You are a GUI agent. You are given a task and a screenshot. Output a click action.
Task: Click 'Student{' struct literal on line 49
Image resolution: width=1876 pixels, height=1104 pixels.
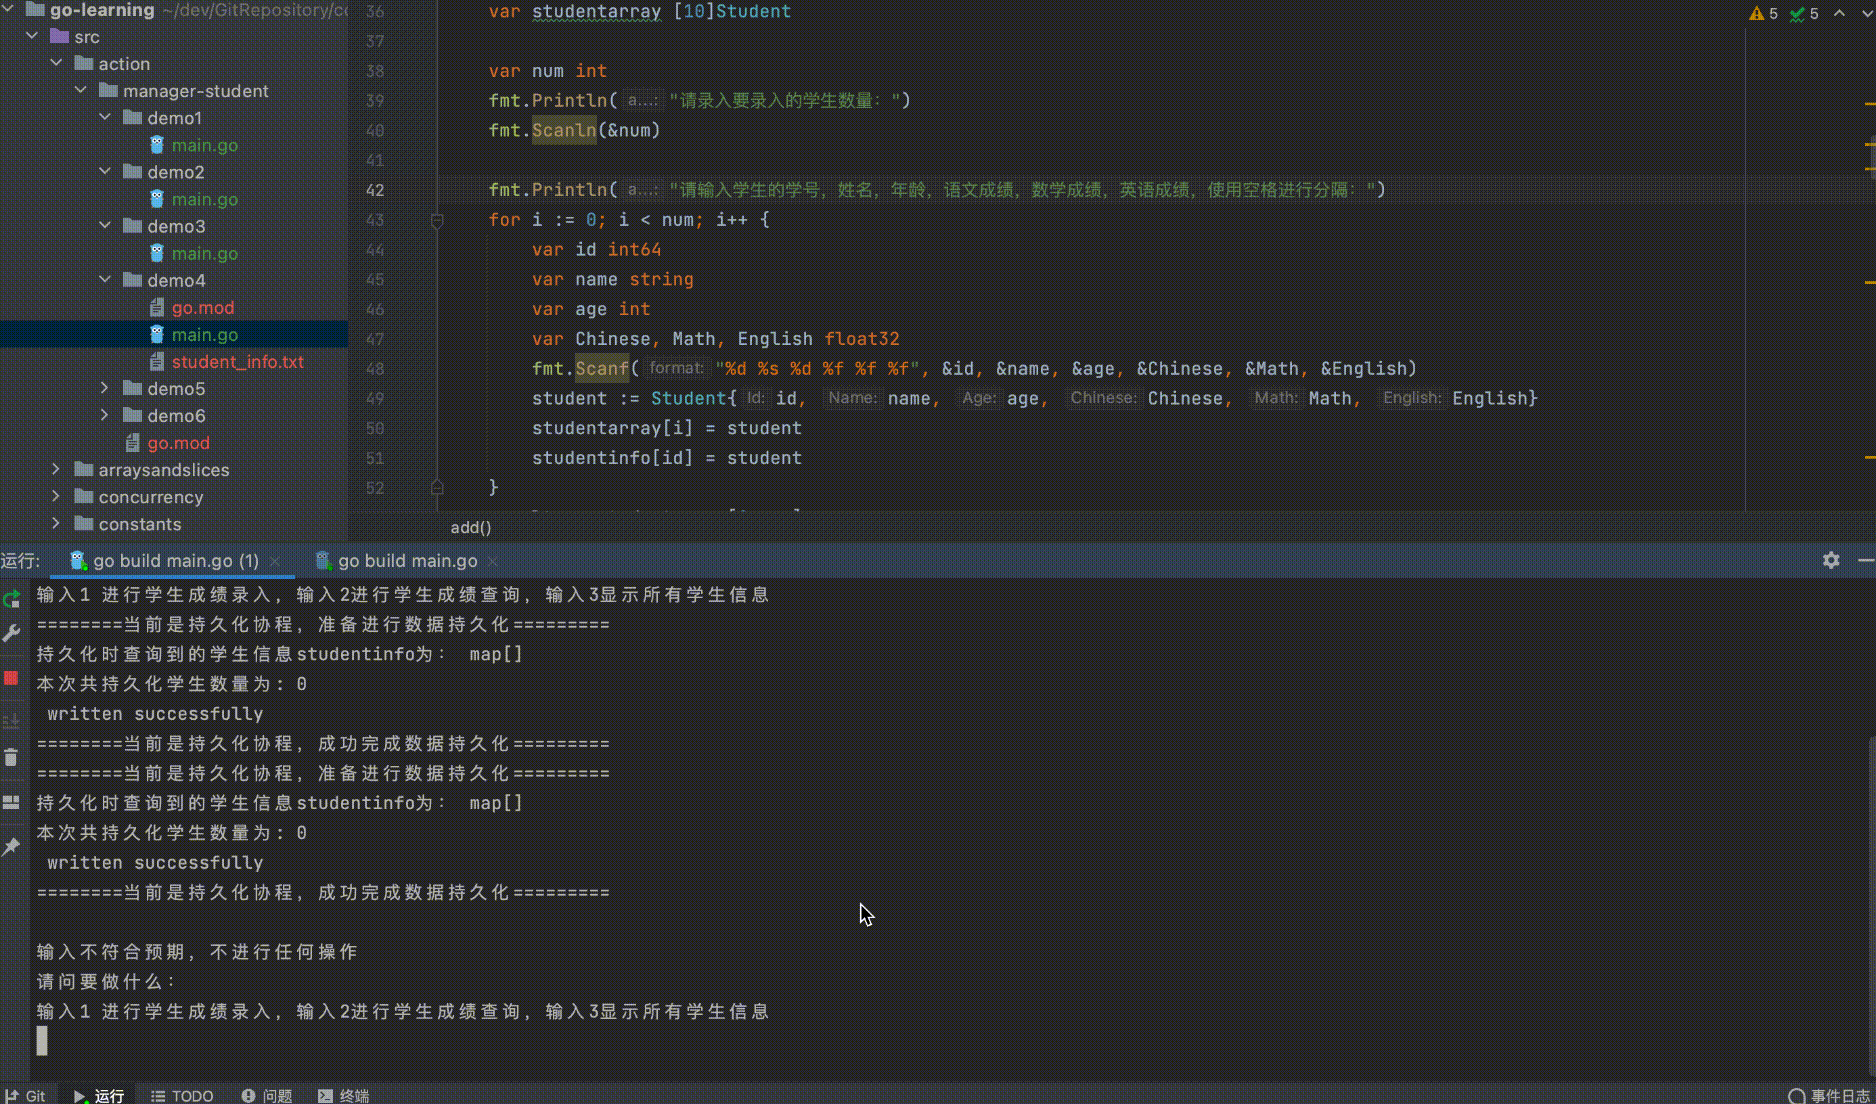693,398
